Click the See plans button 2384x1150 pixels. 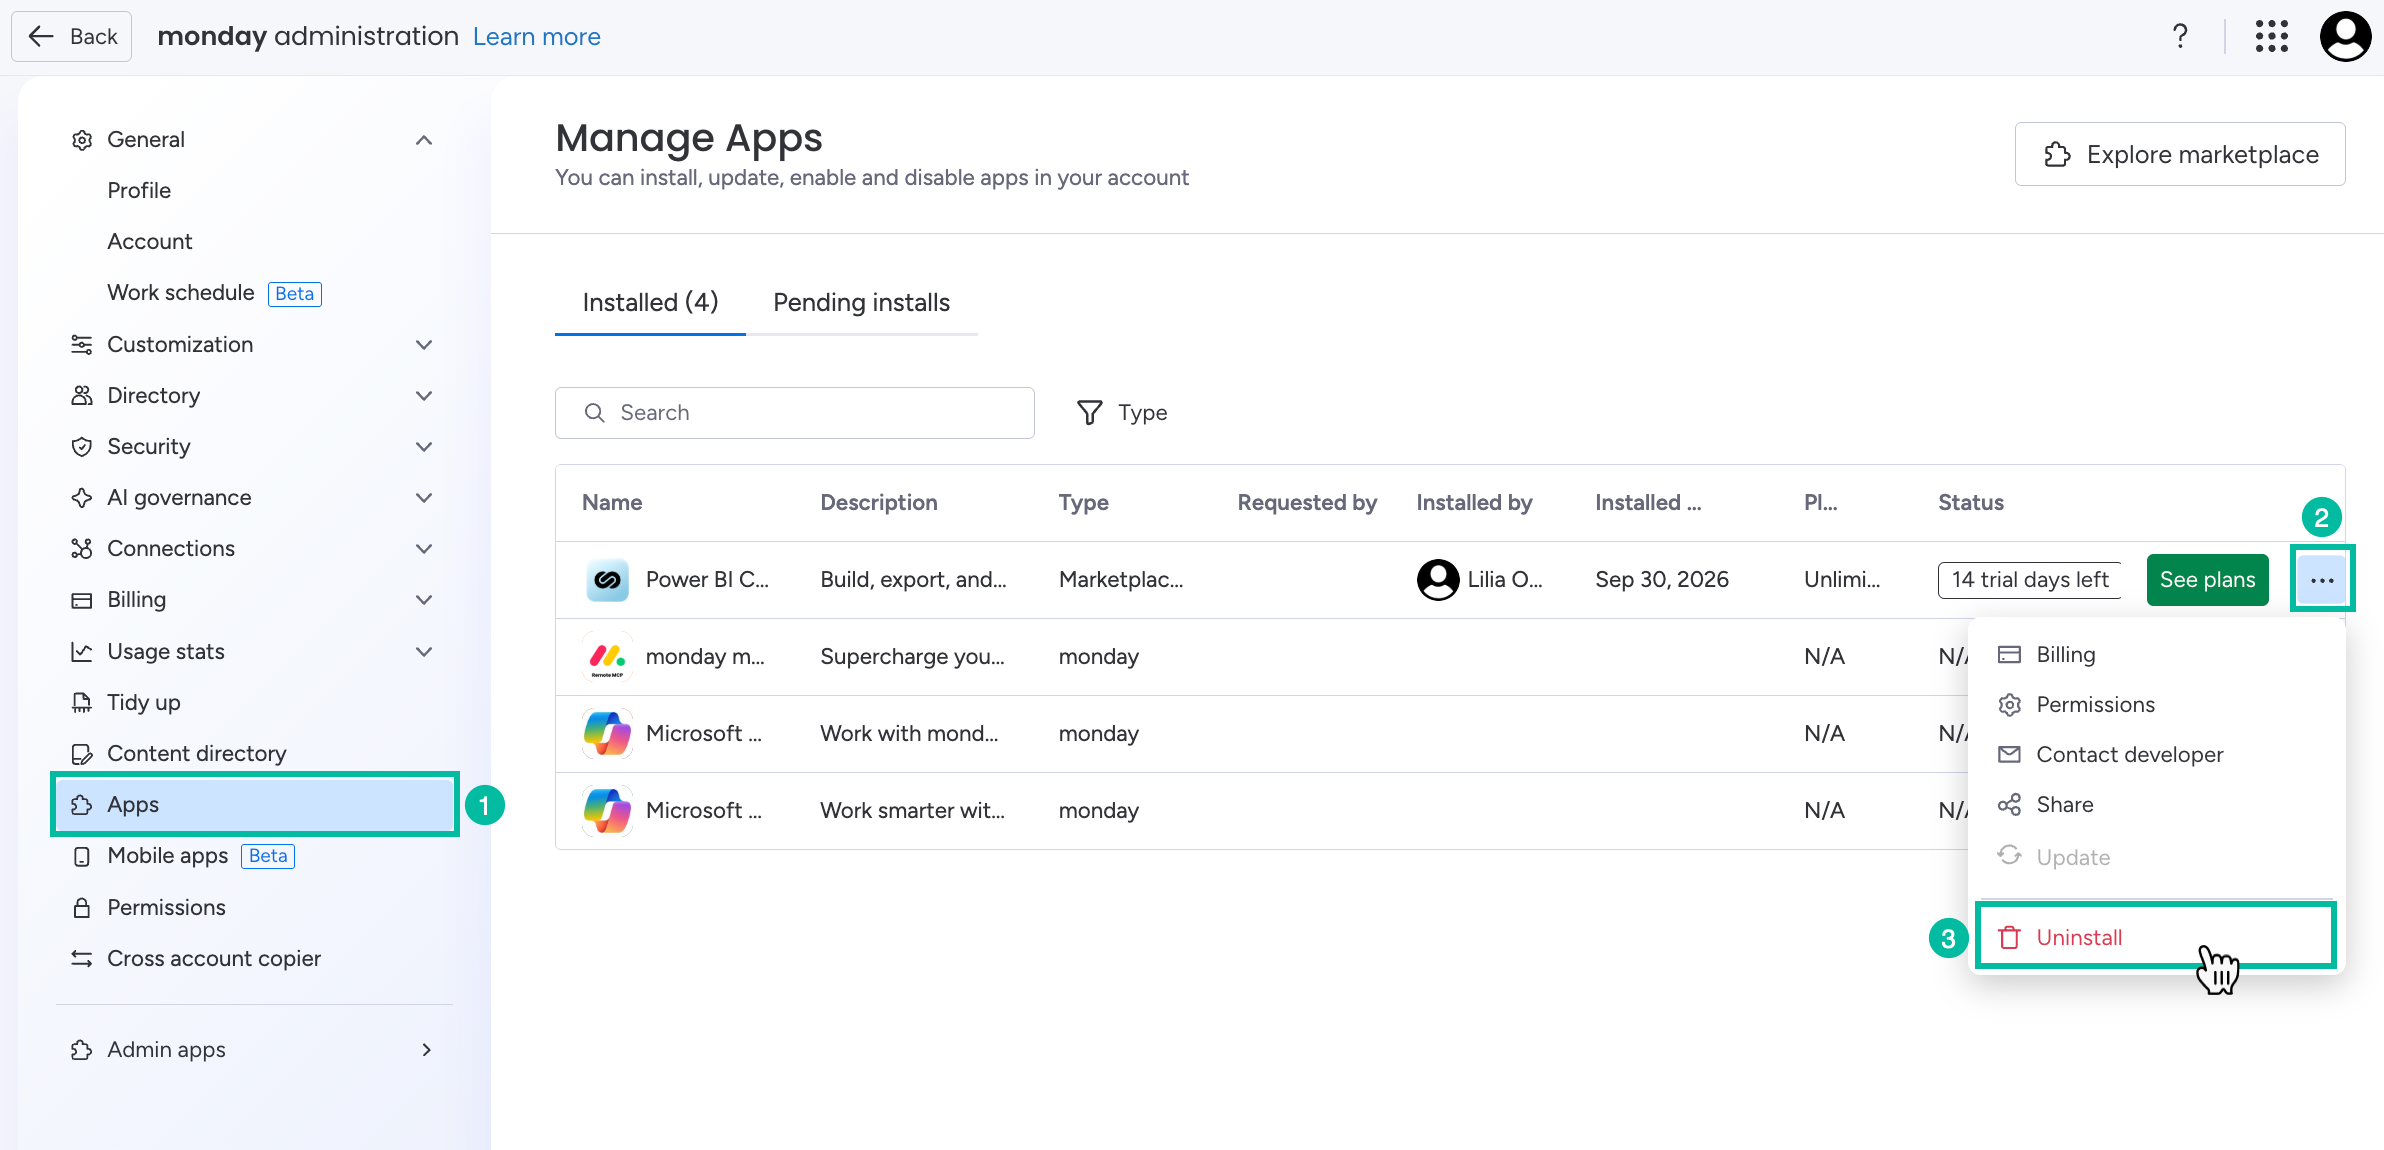(x=2207, y=580)
